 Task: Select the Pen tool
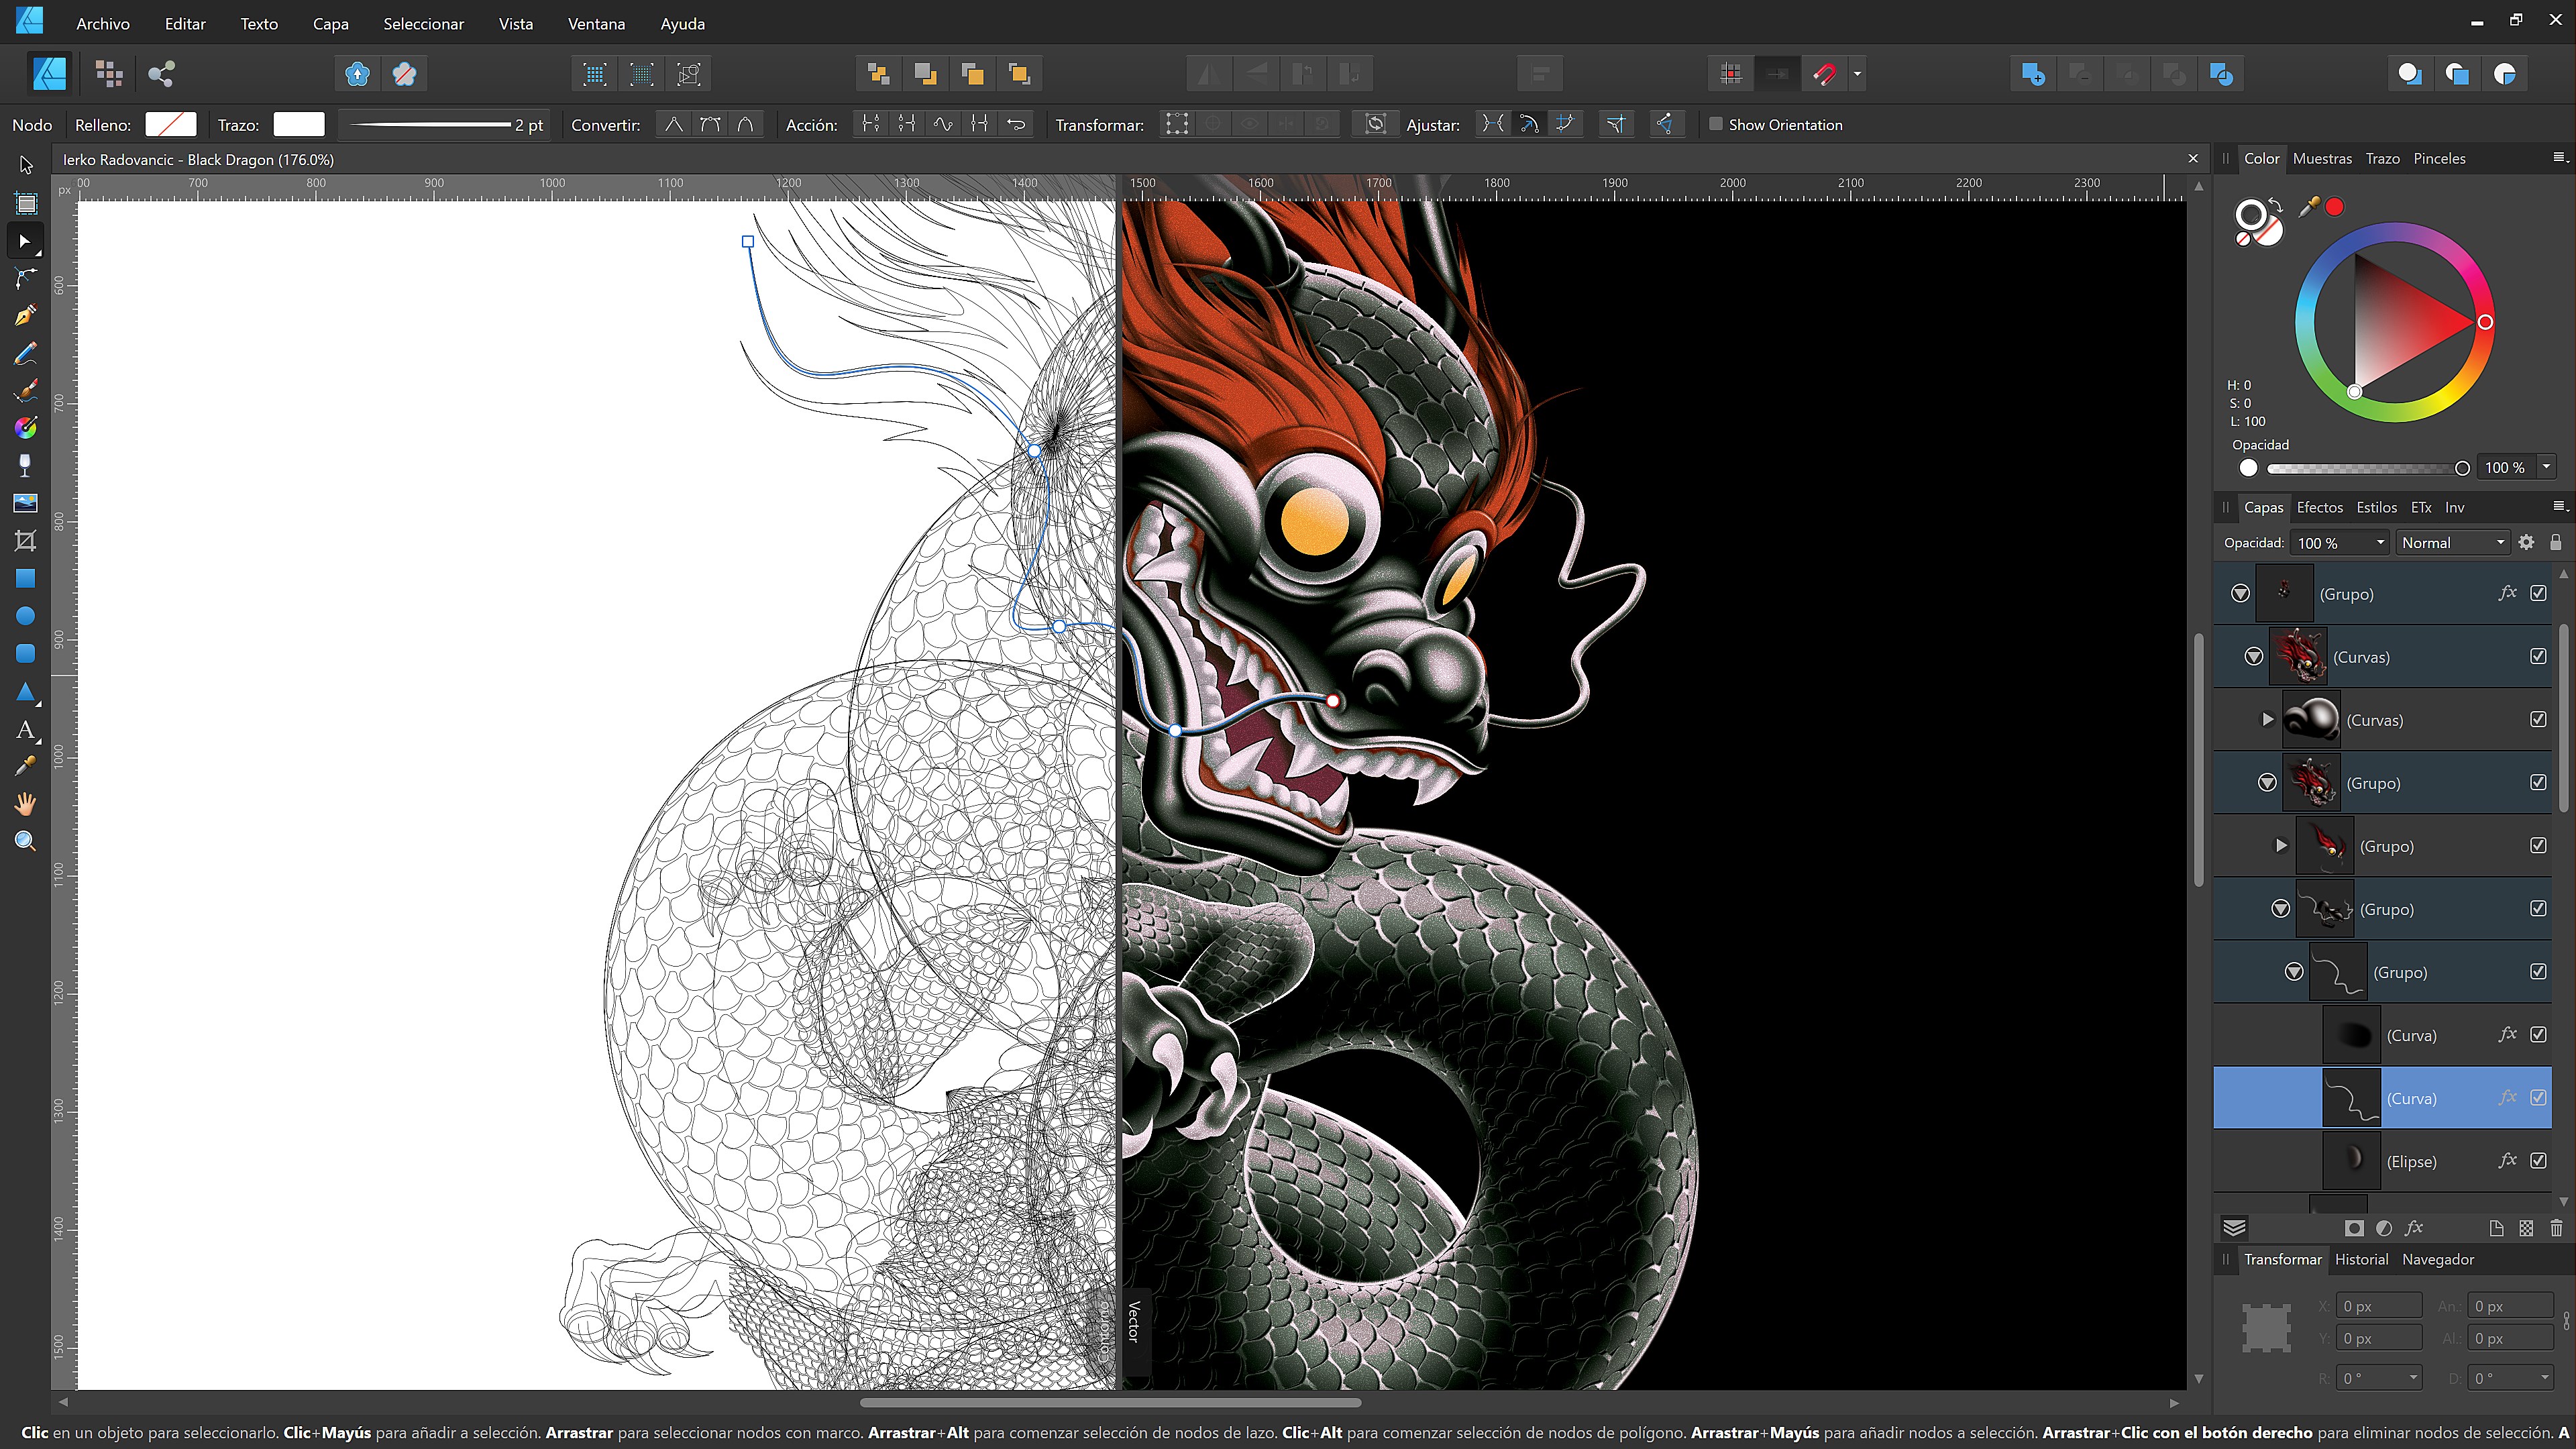(x=25, y=315)
